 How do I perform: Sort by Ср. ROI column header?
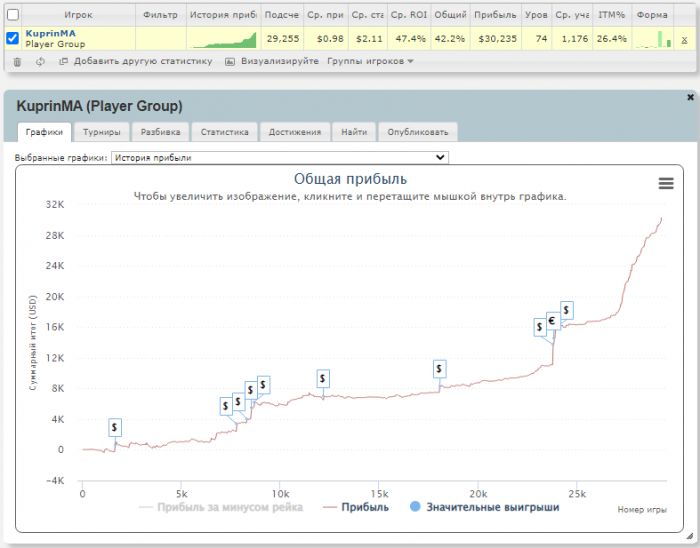click(x=408, y=15)
